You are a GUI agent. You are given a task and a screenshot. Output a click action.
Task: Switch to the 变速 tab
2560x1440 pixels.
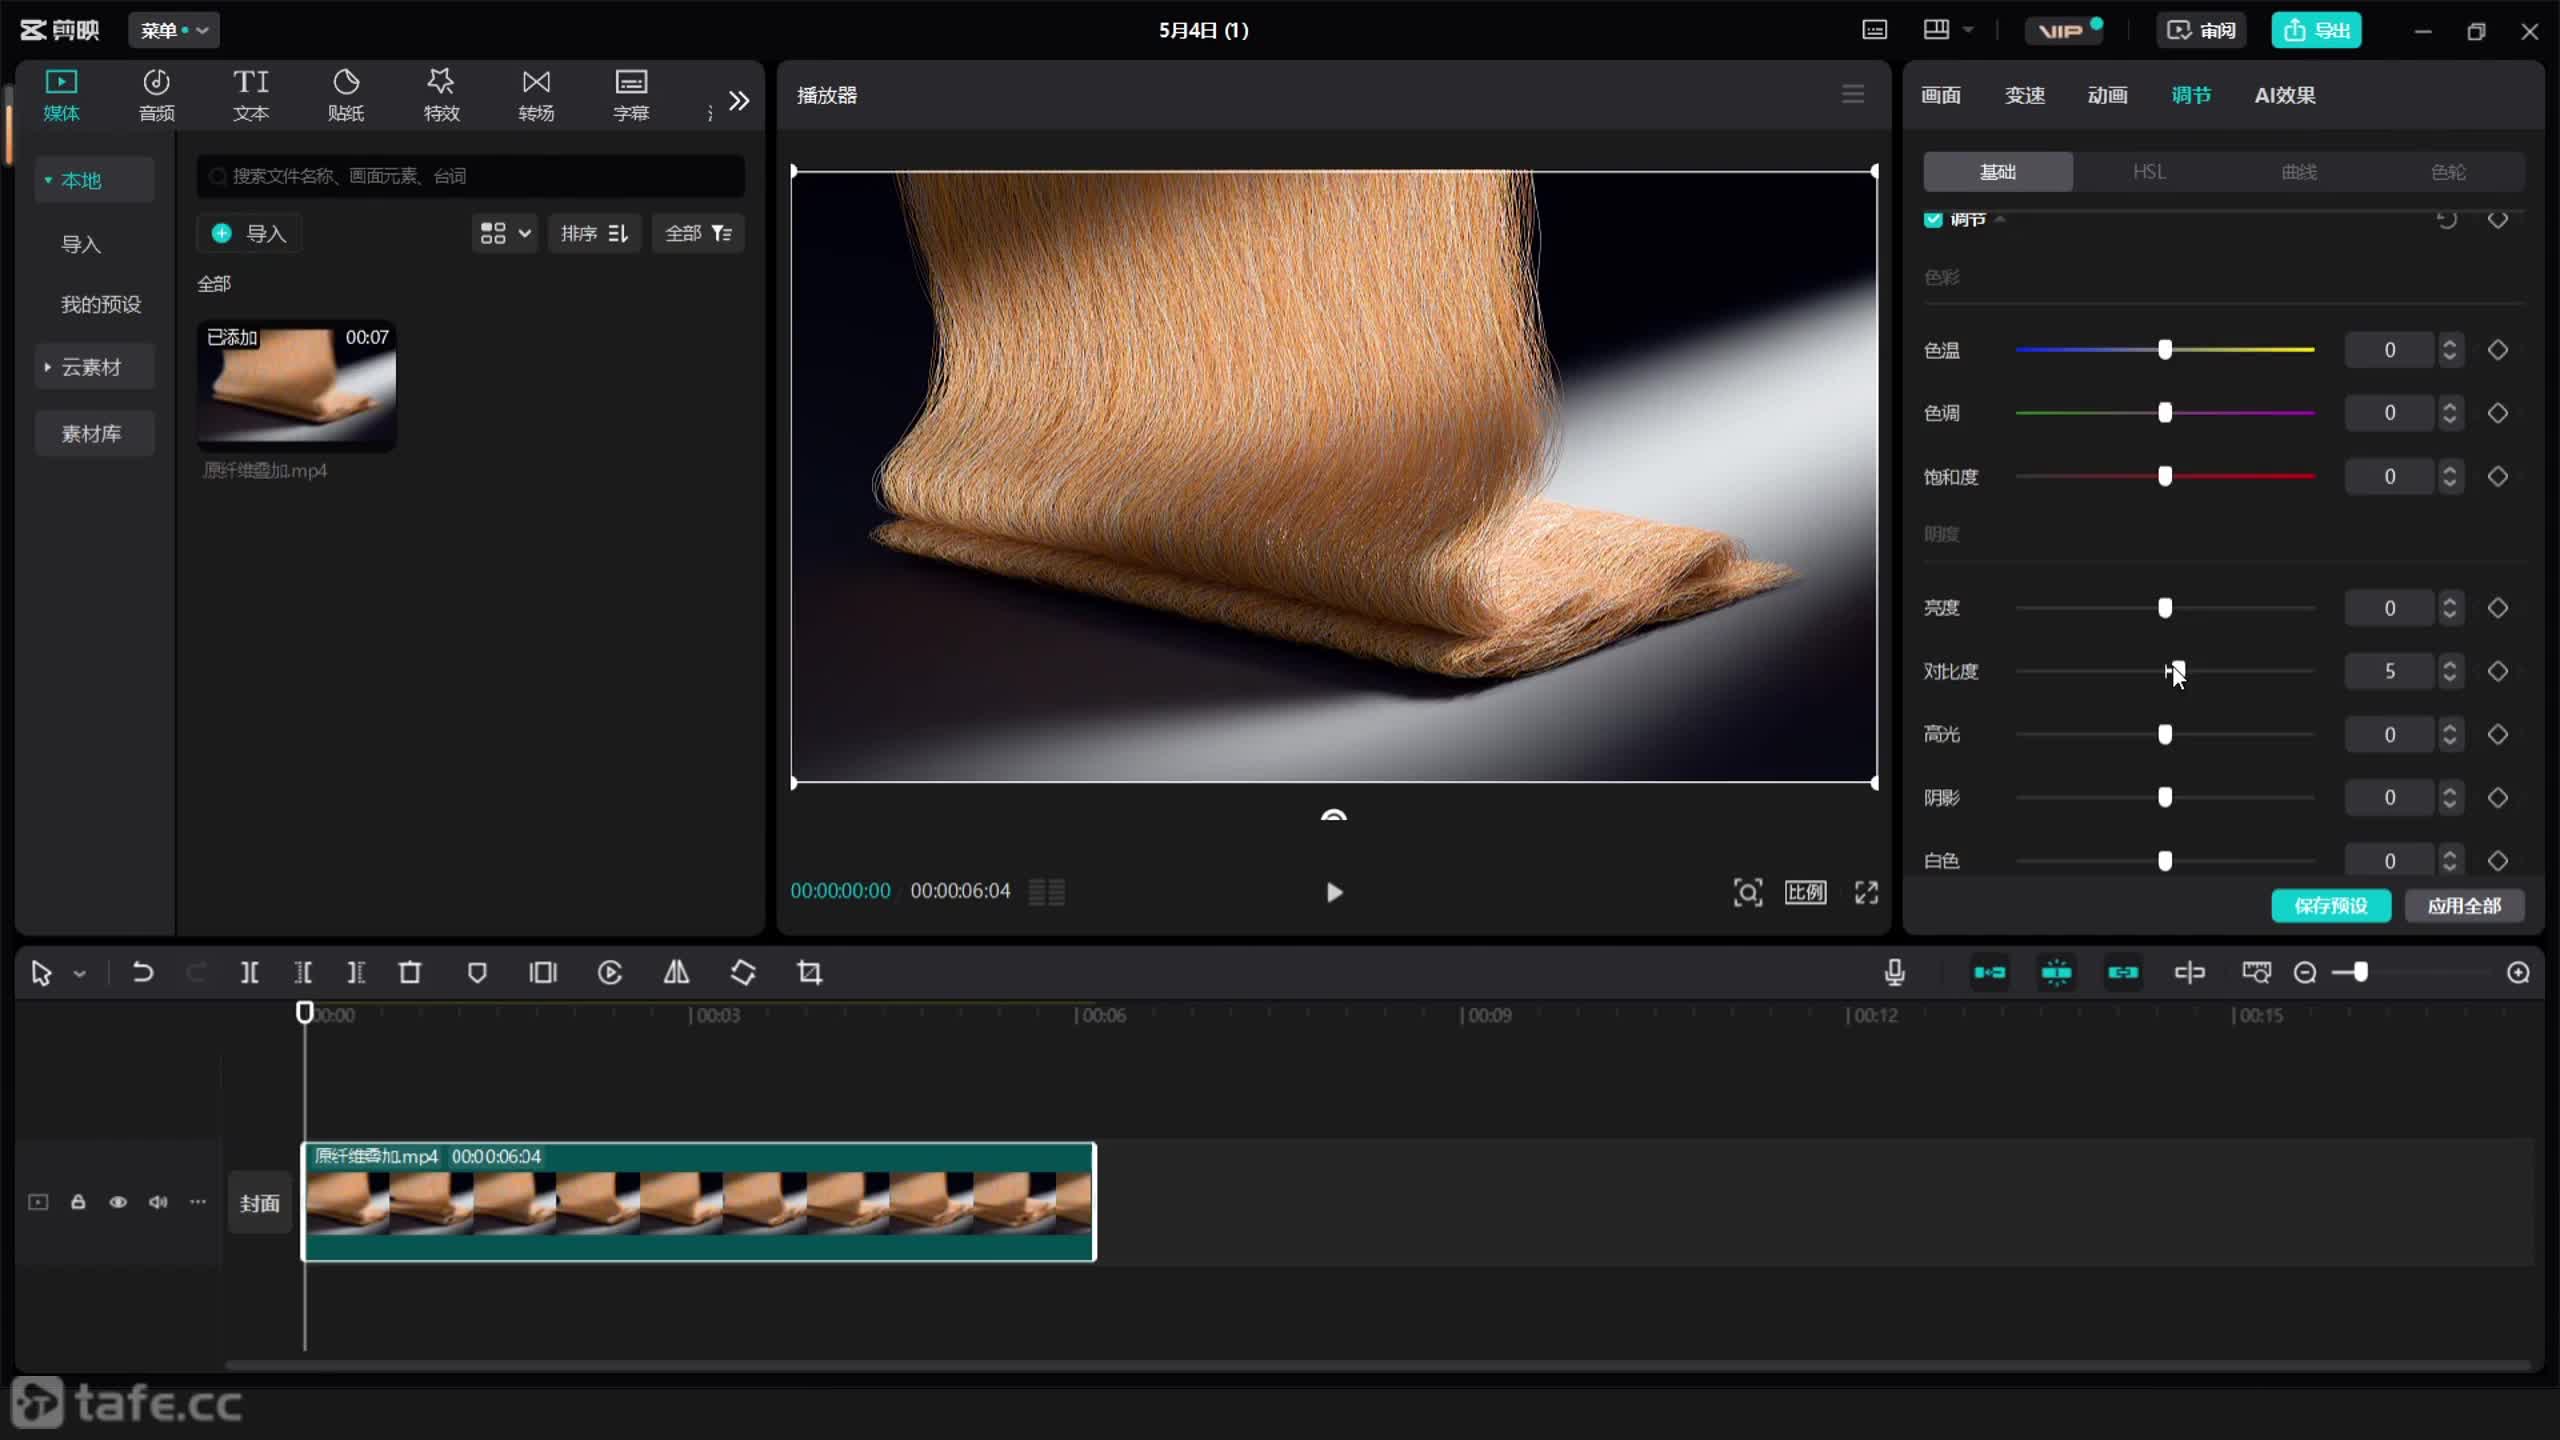coord(2025,95)
